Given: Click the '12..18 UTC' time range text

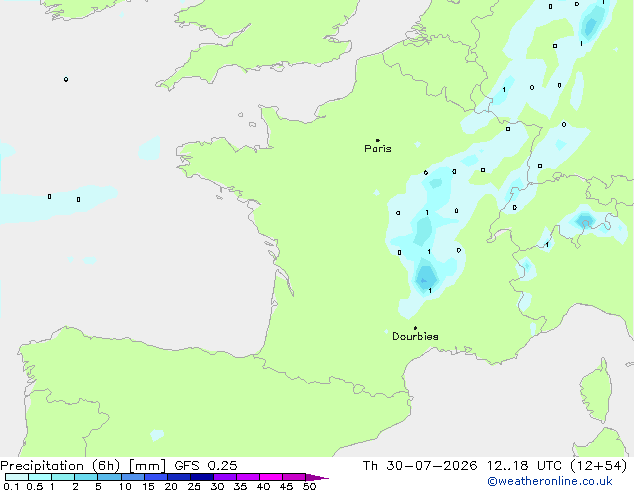Looking at the screenshot, I should pyautogui.click(x=524, y=466).
